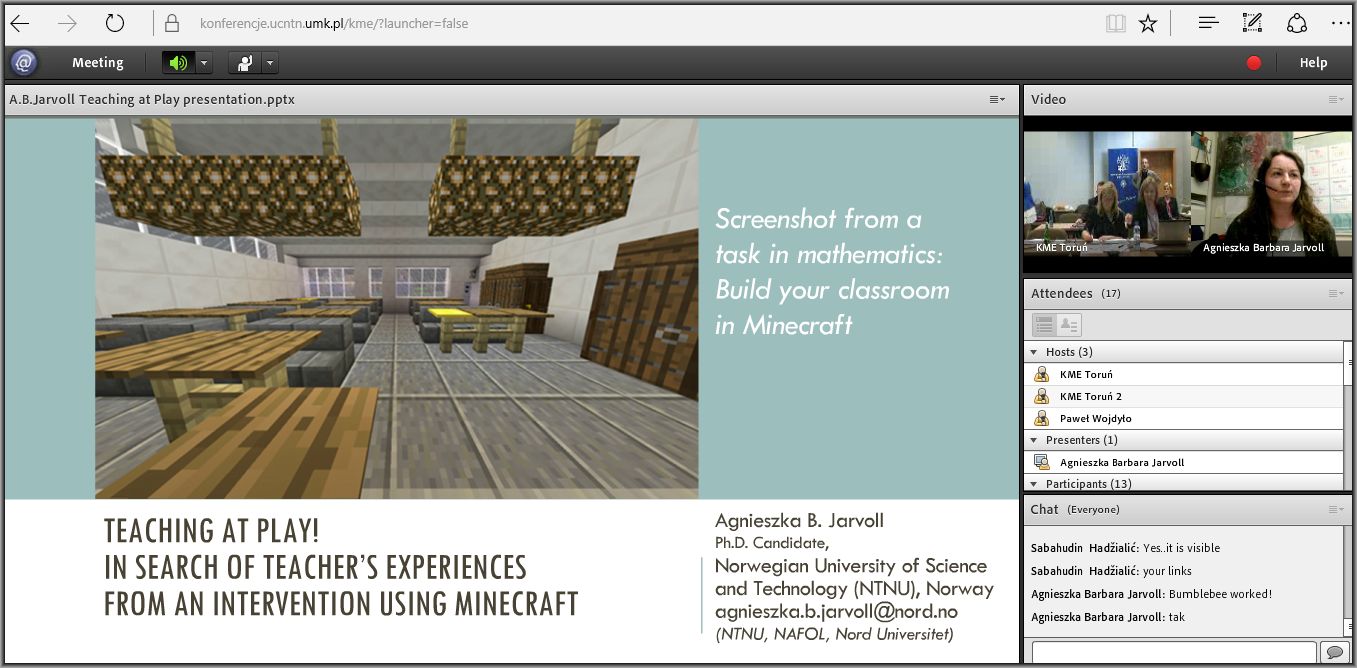Switch to attendee status view icon
Screen dimensions: 1357x668
pyautogui.click(x=1069, y=325)
